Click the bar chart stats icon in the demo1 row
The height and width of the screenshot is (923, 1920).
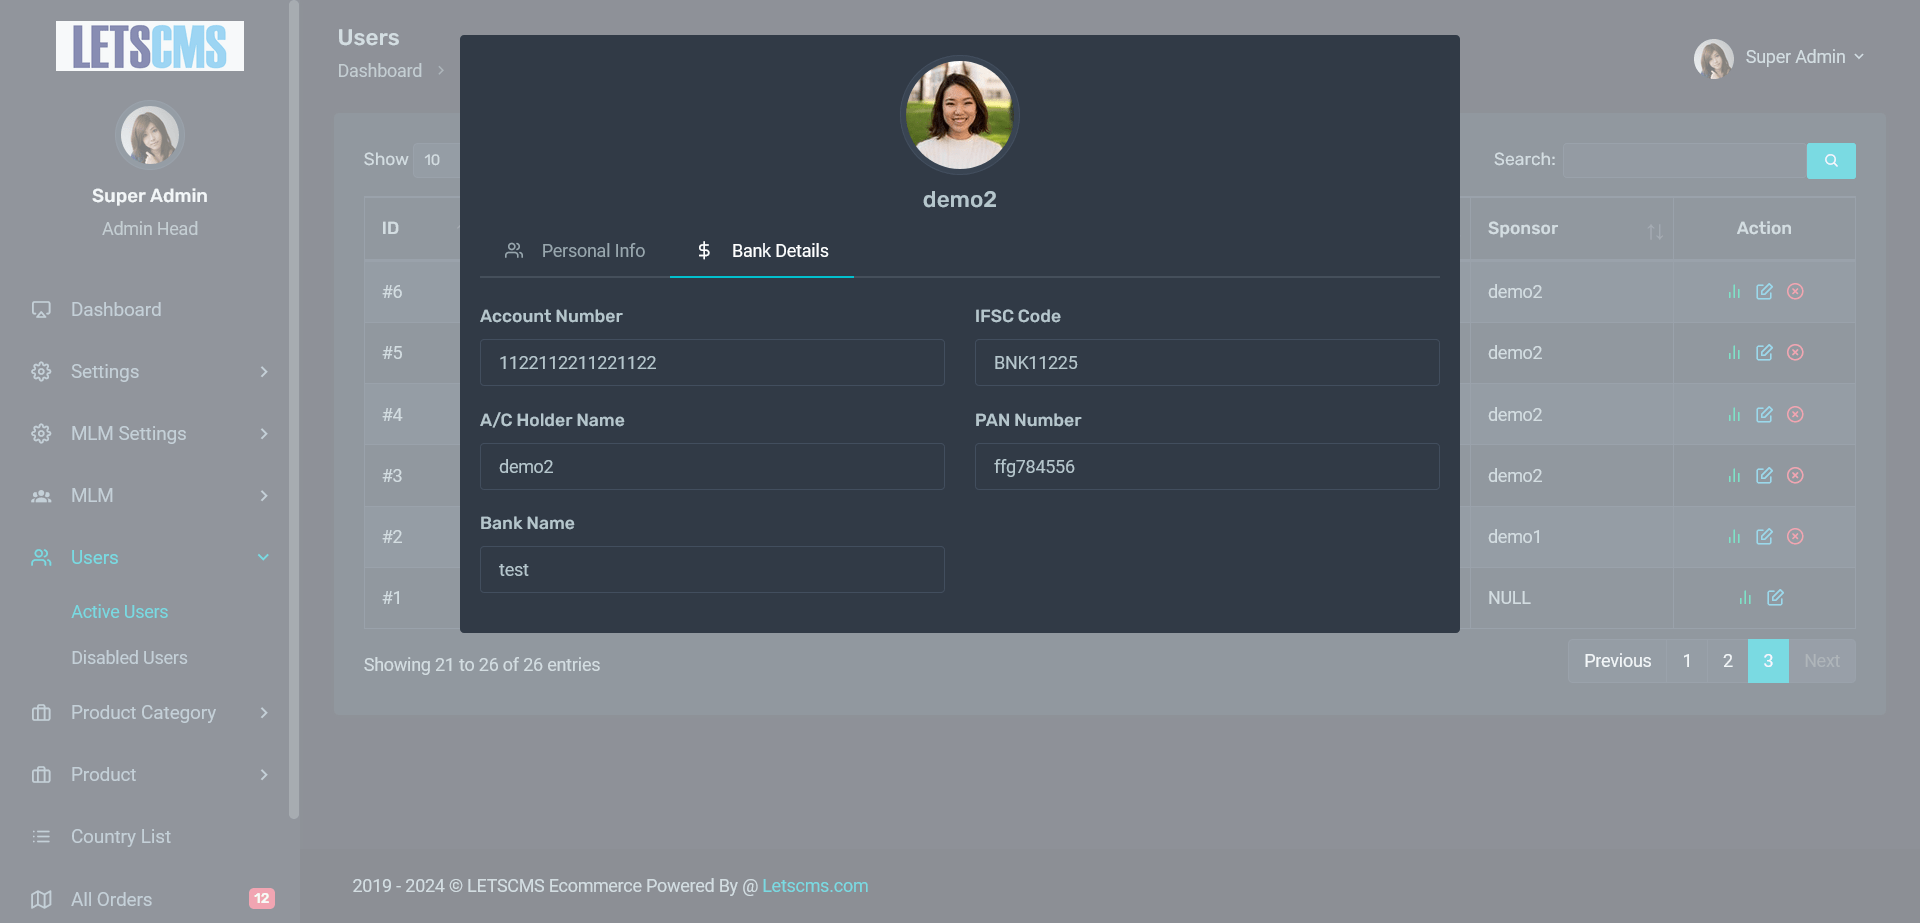tap(1735, 536)
